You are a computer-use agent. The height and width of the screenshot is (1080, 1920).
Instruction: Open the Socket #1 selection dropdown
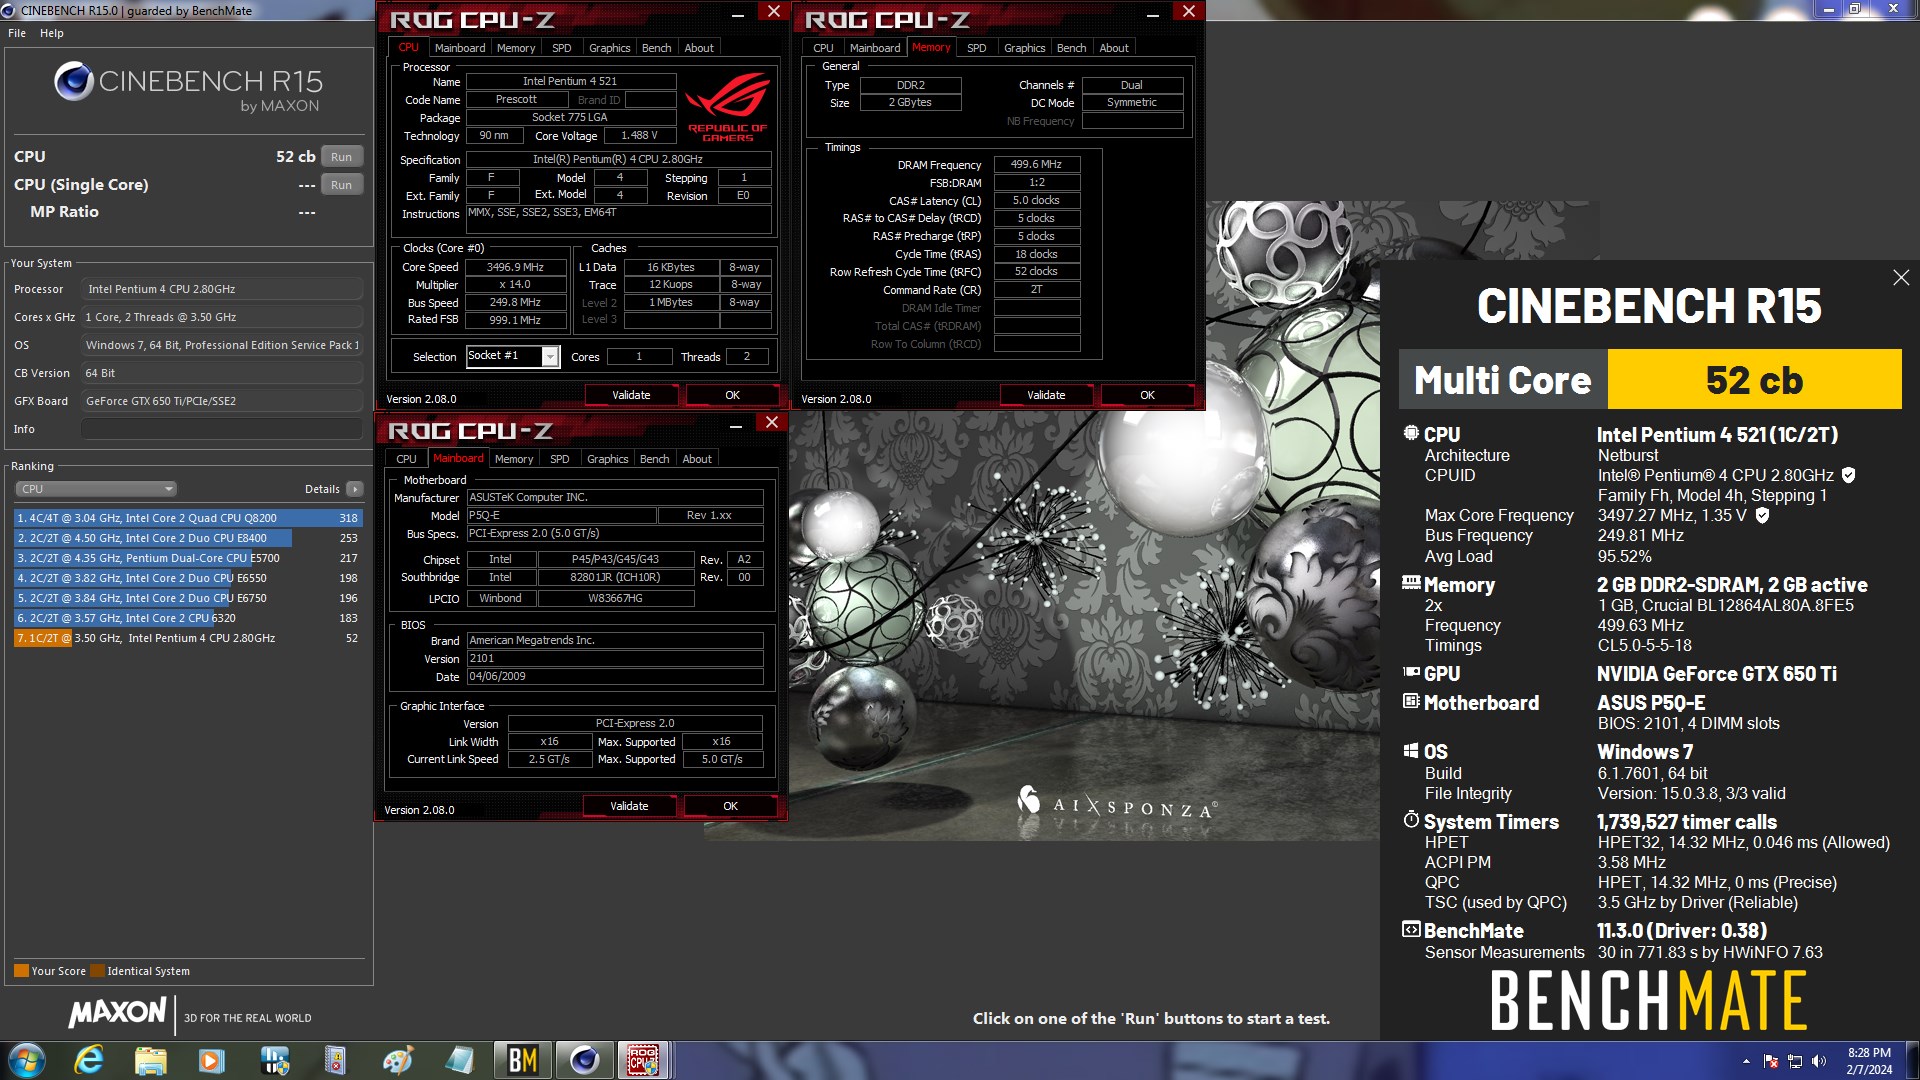tap(550, 357)
